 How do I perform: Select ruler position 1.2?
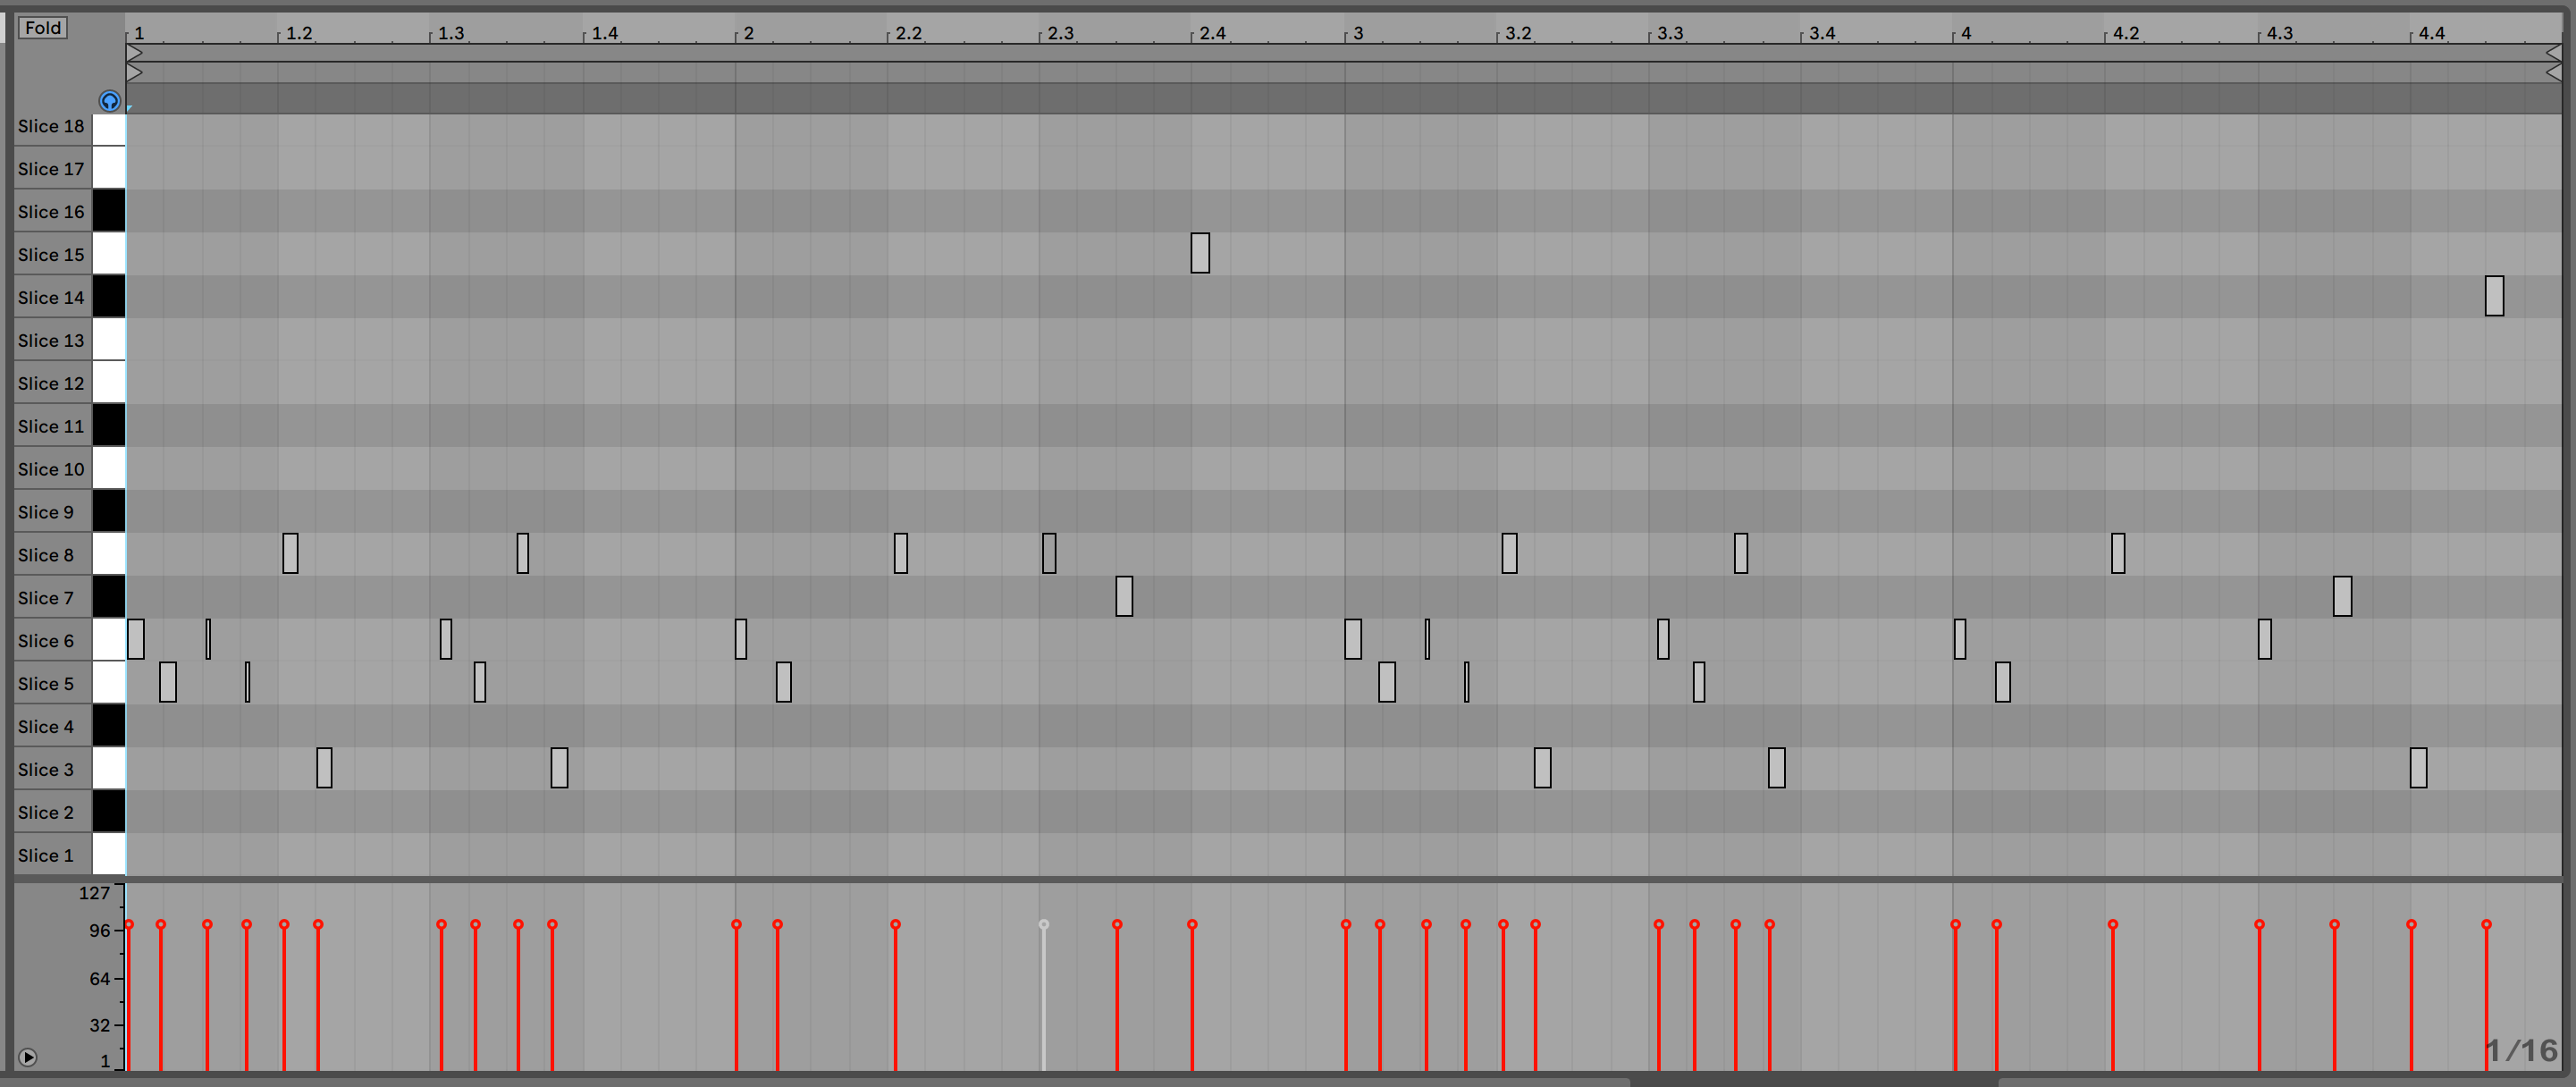(x=299, y=33)
